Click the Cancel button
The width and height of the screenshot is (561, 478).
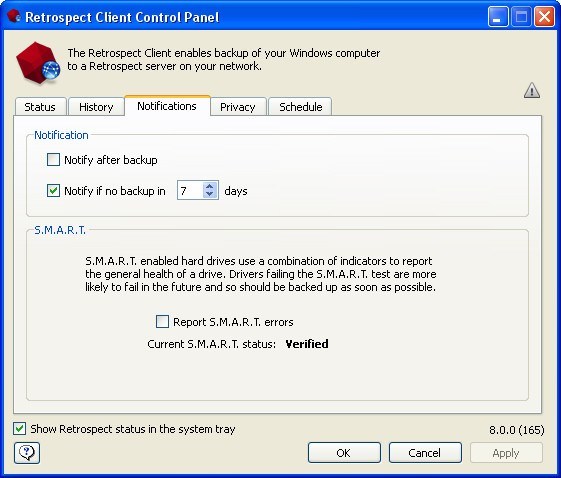pyautogui.click(x=425, y=453)
